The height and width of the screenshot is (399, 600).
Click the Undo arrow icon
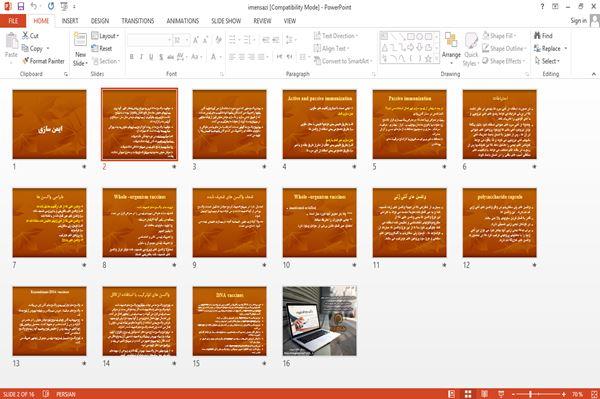34,6
